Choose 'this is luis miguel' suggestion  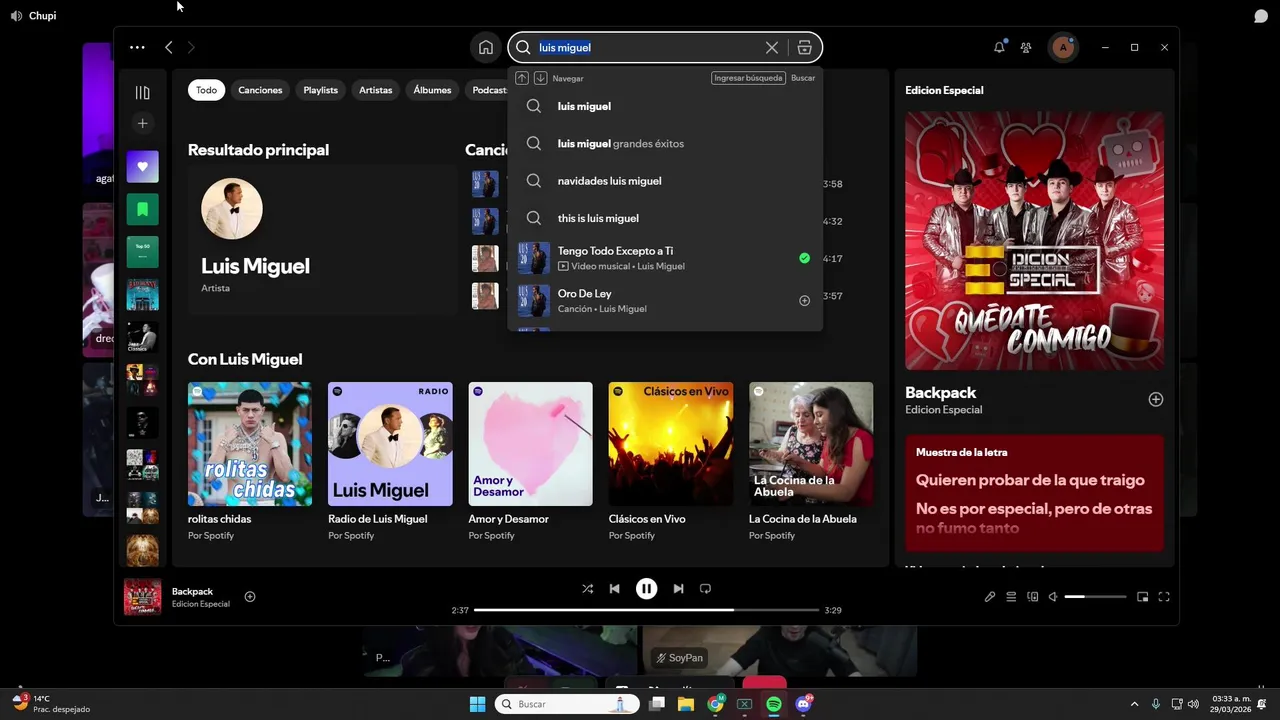665,218
